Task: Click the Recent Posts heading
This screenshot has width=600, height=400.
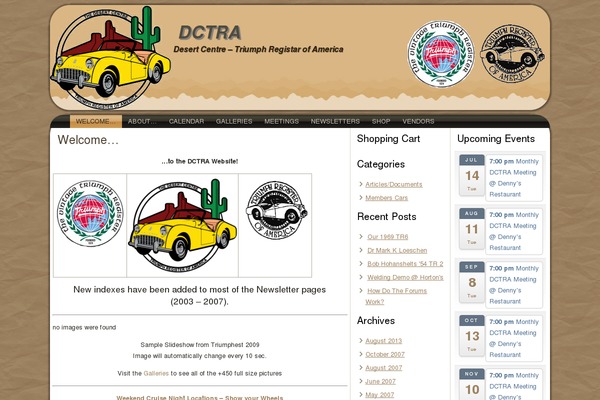Action: pyautogui.click(x=386, y=217)
